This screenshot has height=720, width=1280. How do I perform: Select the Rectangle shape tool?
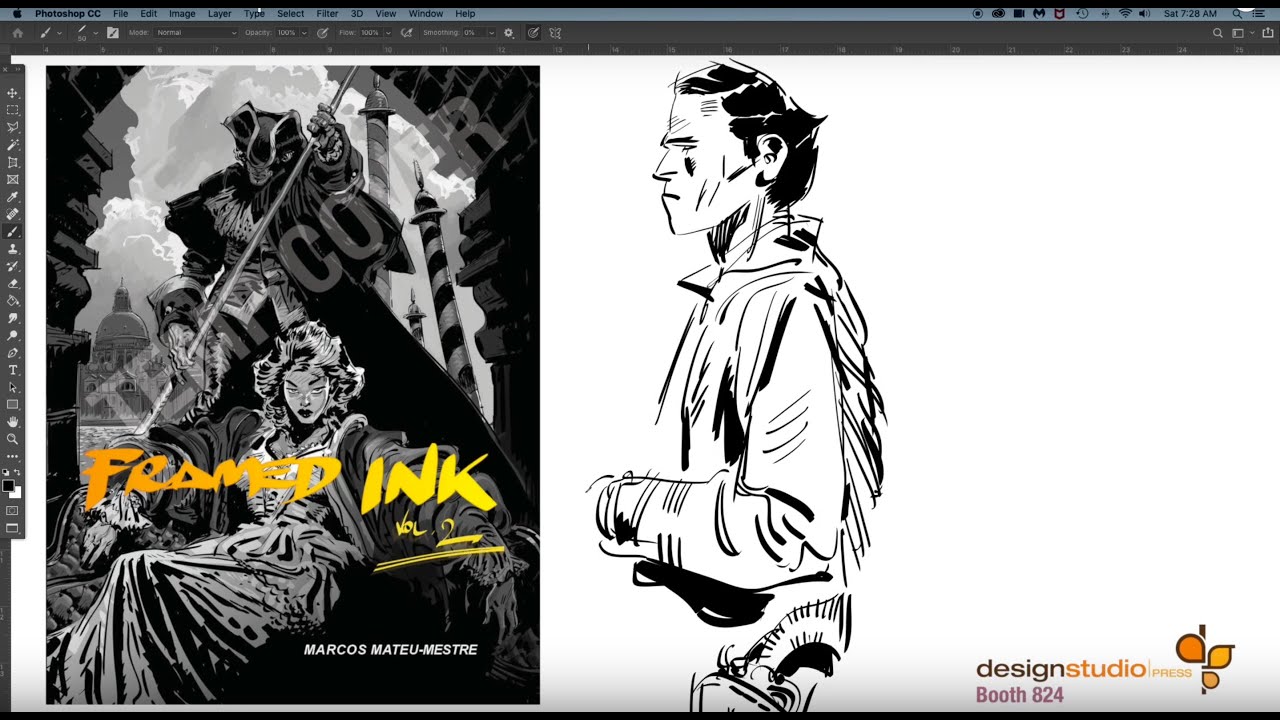tap(13, 404)
